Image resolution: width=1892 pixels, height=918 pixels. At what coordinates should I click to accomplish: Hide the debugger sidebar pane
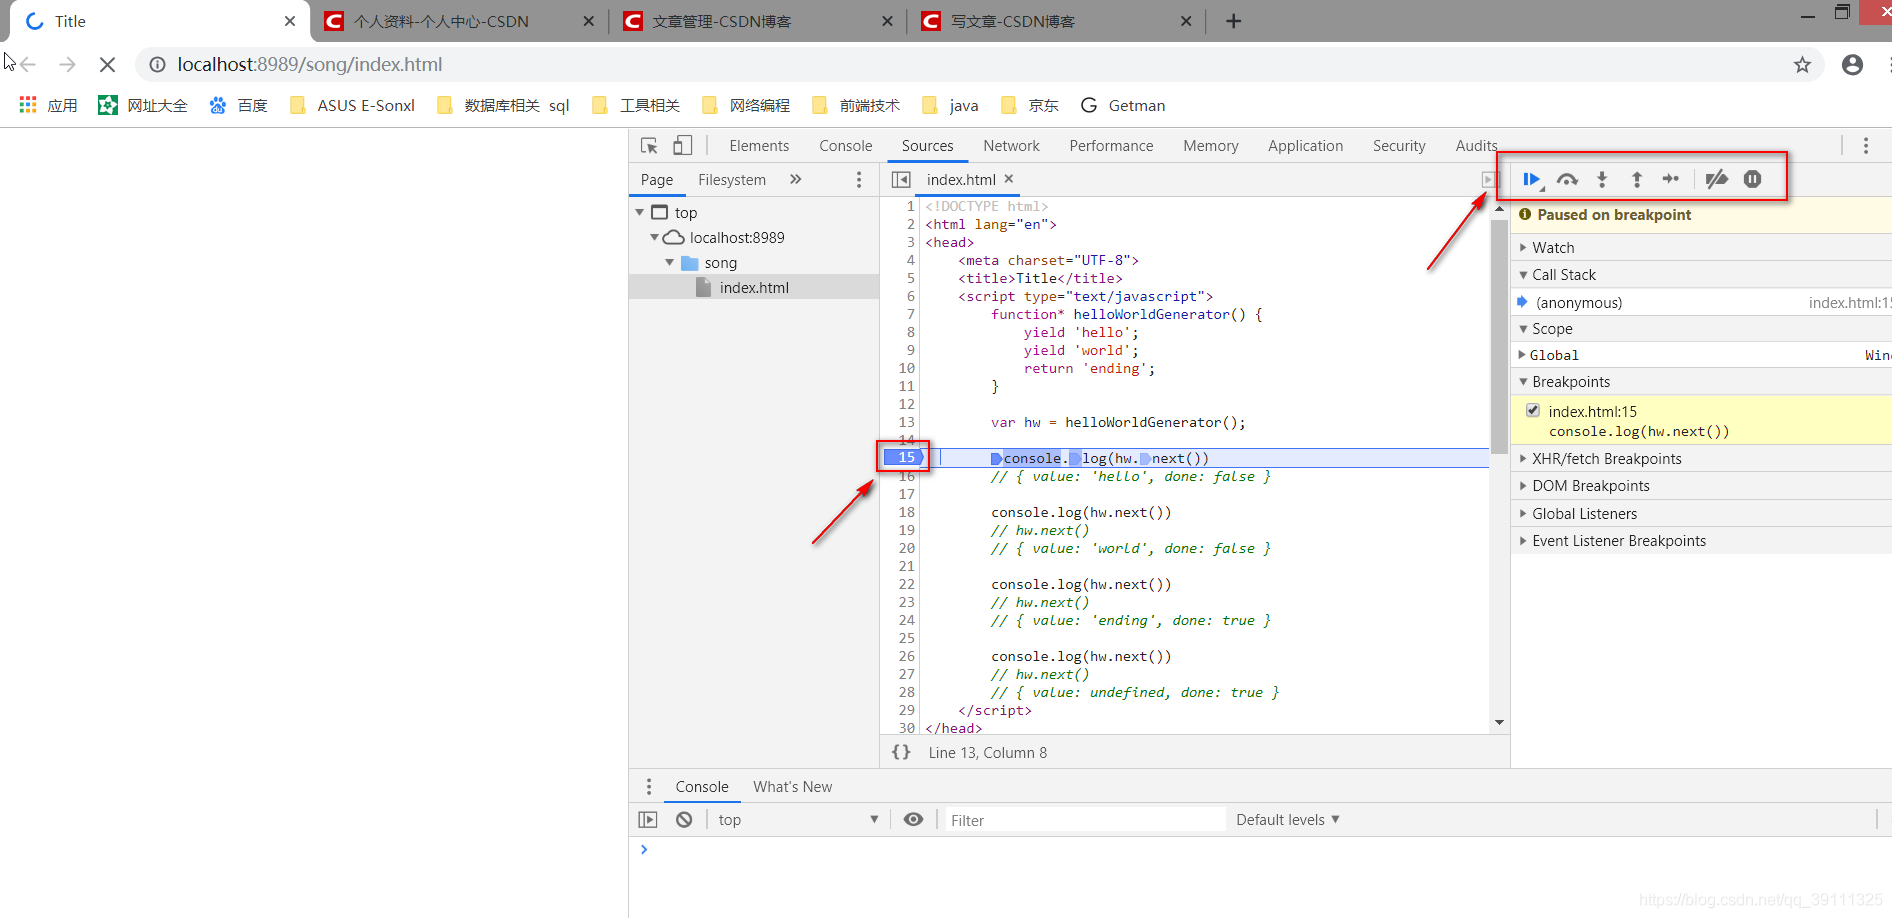[x=1489, y=179]
